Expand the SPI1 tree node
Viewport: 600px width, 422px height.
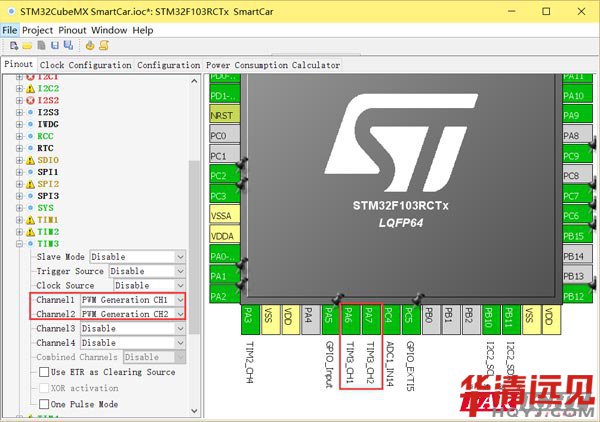click(x=19, y=173)
